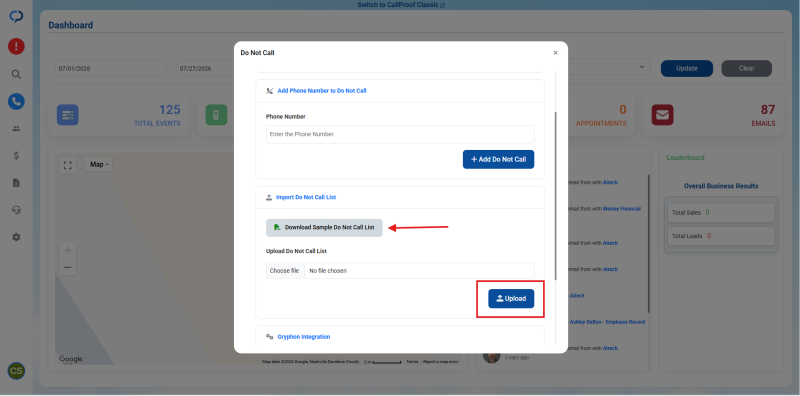Image resolution: width=800 pixels, height=396 pixels.
Task: Open the headset support icon
Action: point(16,210)
